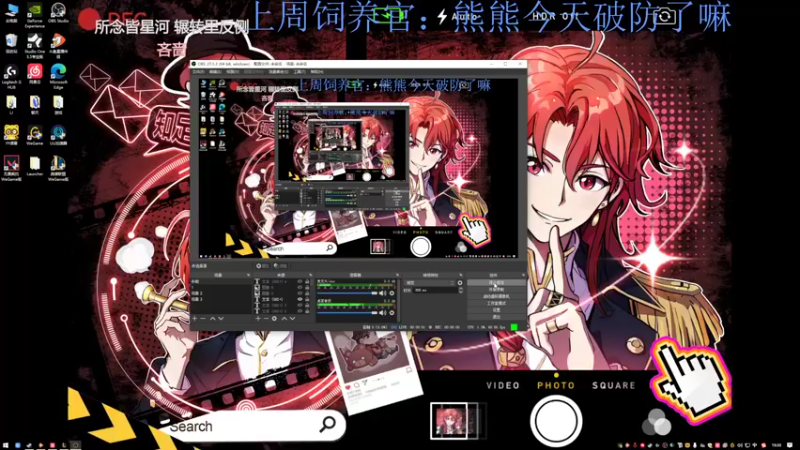
Task: Toggle lock of the visible text source row
Action: [x=307, y=299]
